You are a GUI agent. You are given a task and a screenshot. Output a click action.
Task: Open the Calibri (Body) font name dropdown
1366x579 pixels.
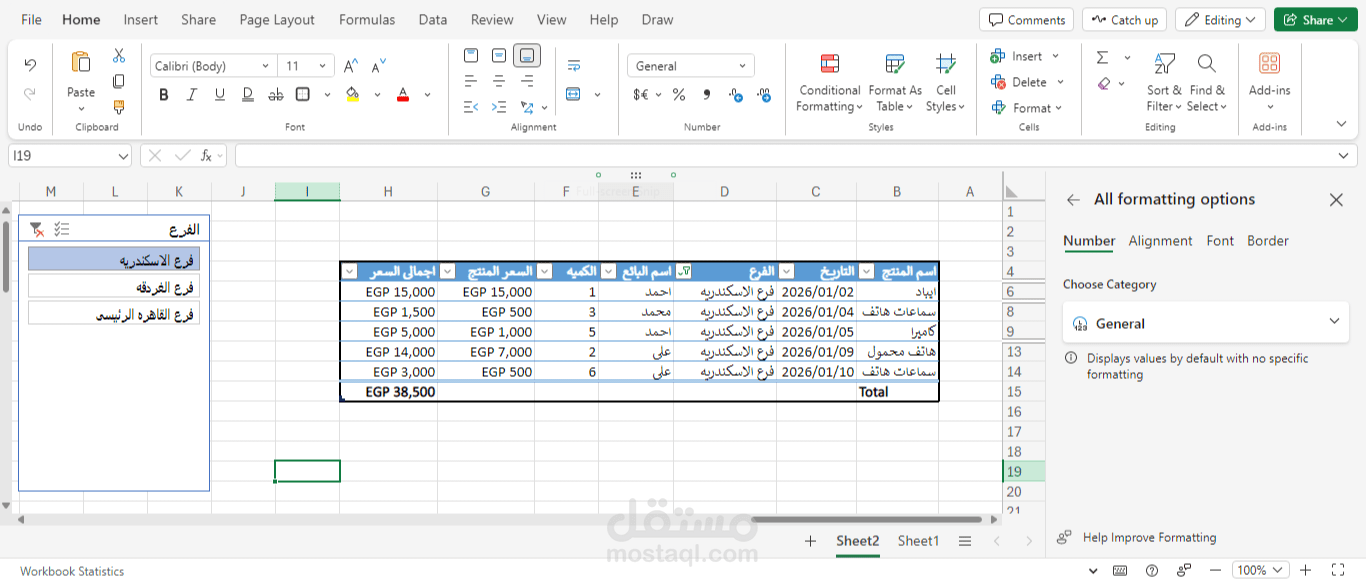coord(265,66)
